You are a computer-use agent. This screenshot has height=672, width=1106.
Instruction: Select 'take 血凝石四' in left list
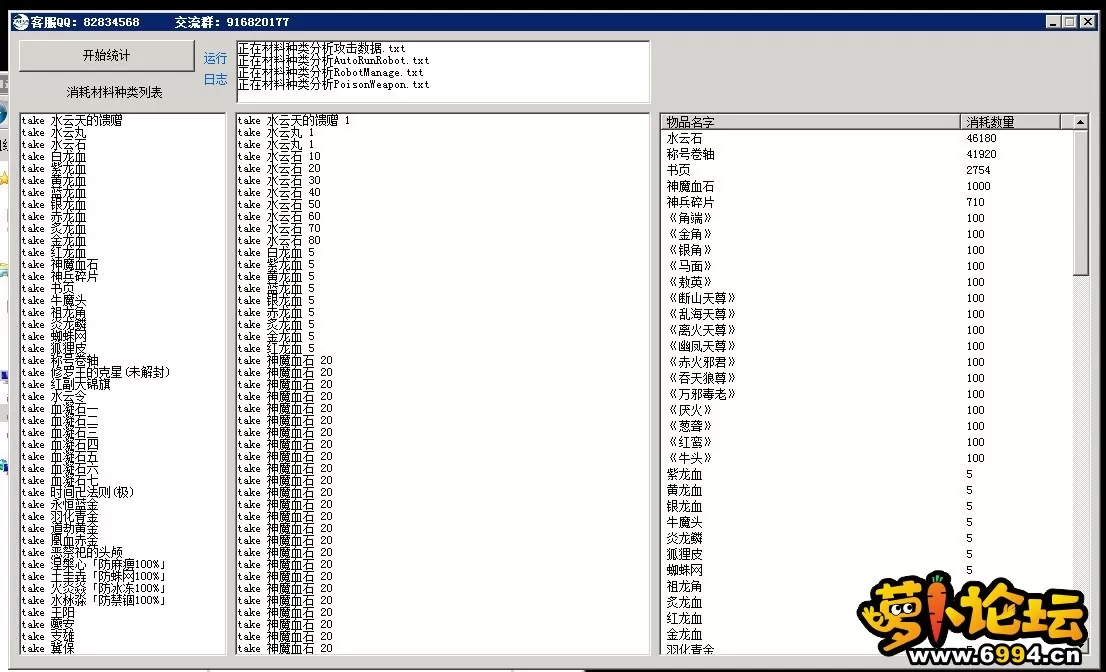click(x=60, y=444)
